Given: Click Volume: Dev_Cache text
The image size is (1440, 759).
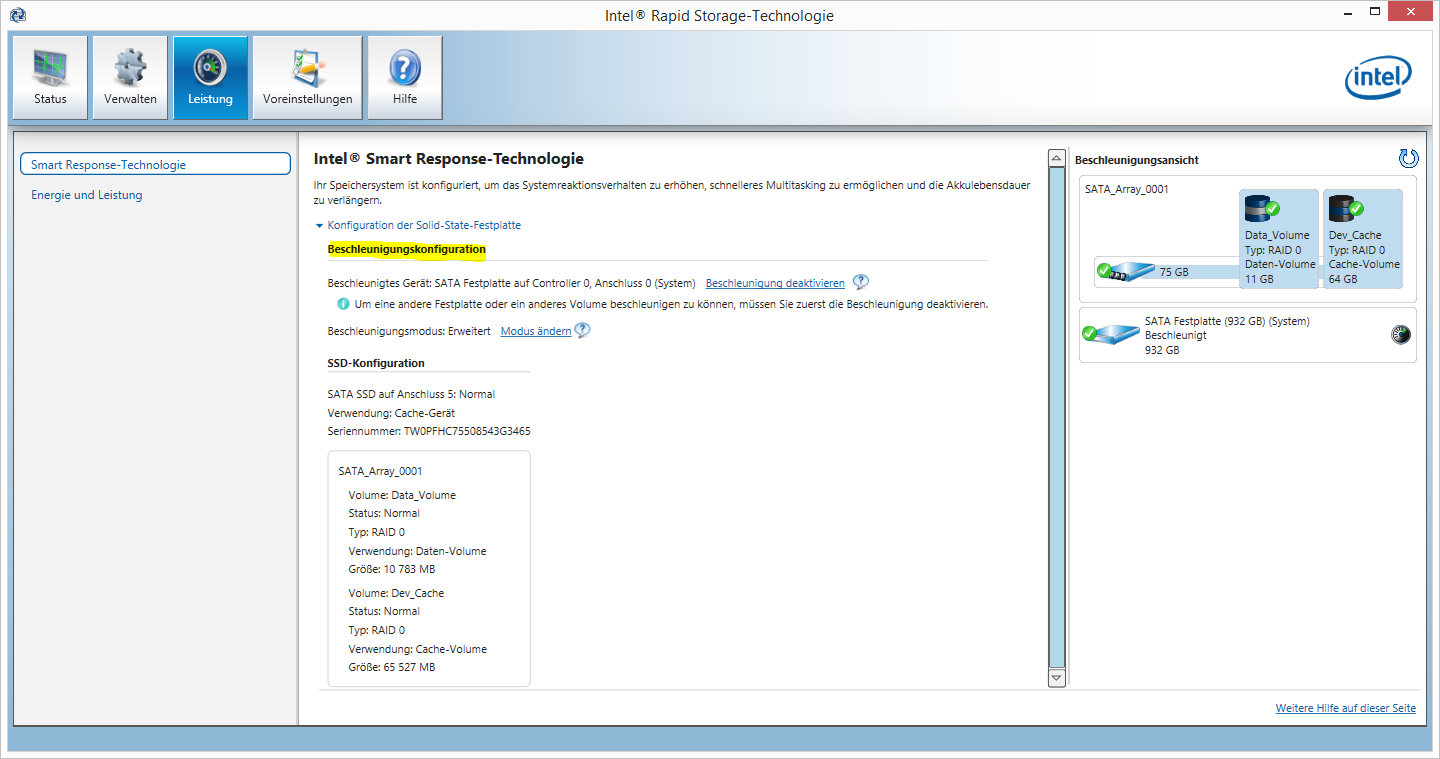Looking at the screenshot, I should tap(396, 593).
